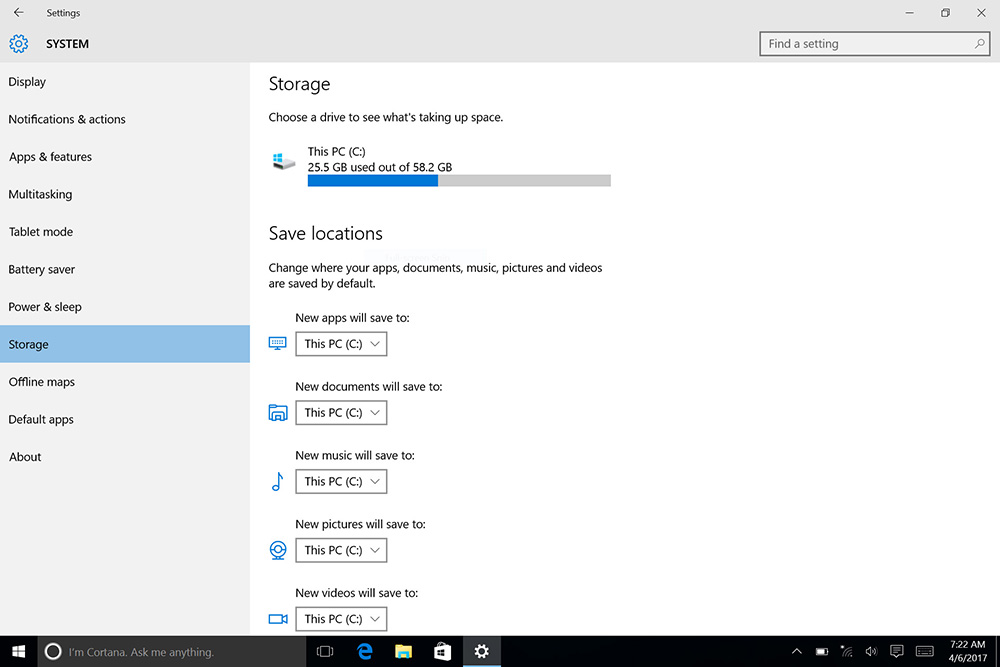Click the Settings gear on taskbar
Image resolution: width=1000 pixels, height=667 pixels.
coord(482,651)
